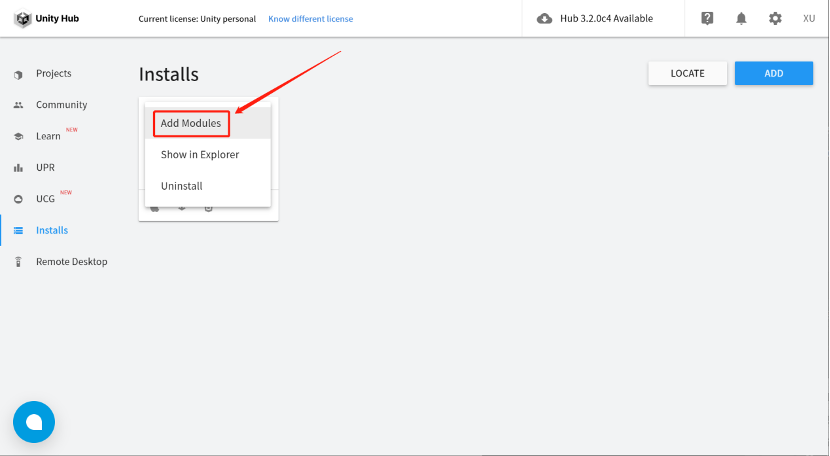Image resolution: width=830 pixels, height=456 pixels.
Task: Go to Remote Desktop section
Action: click(x=71, y=262)
